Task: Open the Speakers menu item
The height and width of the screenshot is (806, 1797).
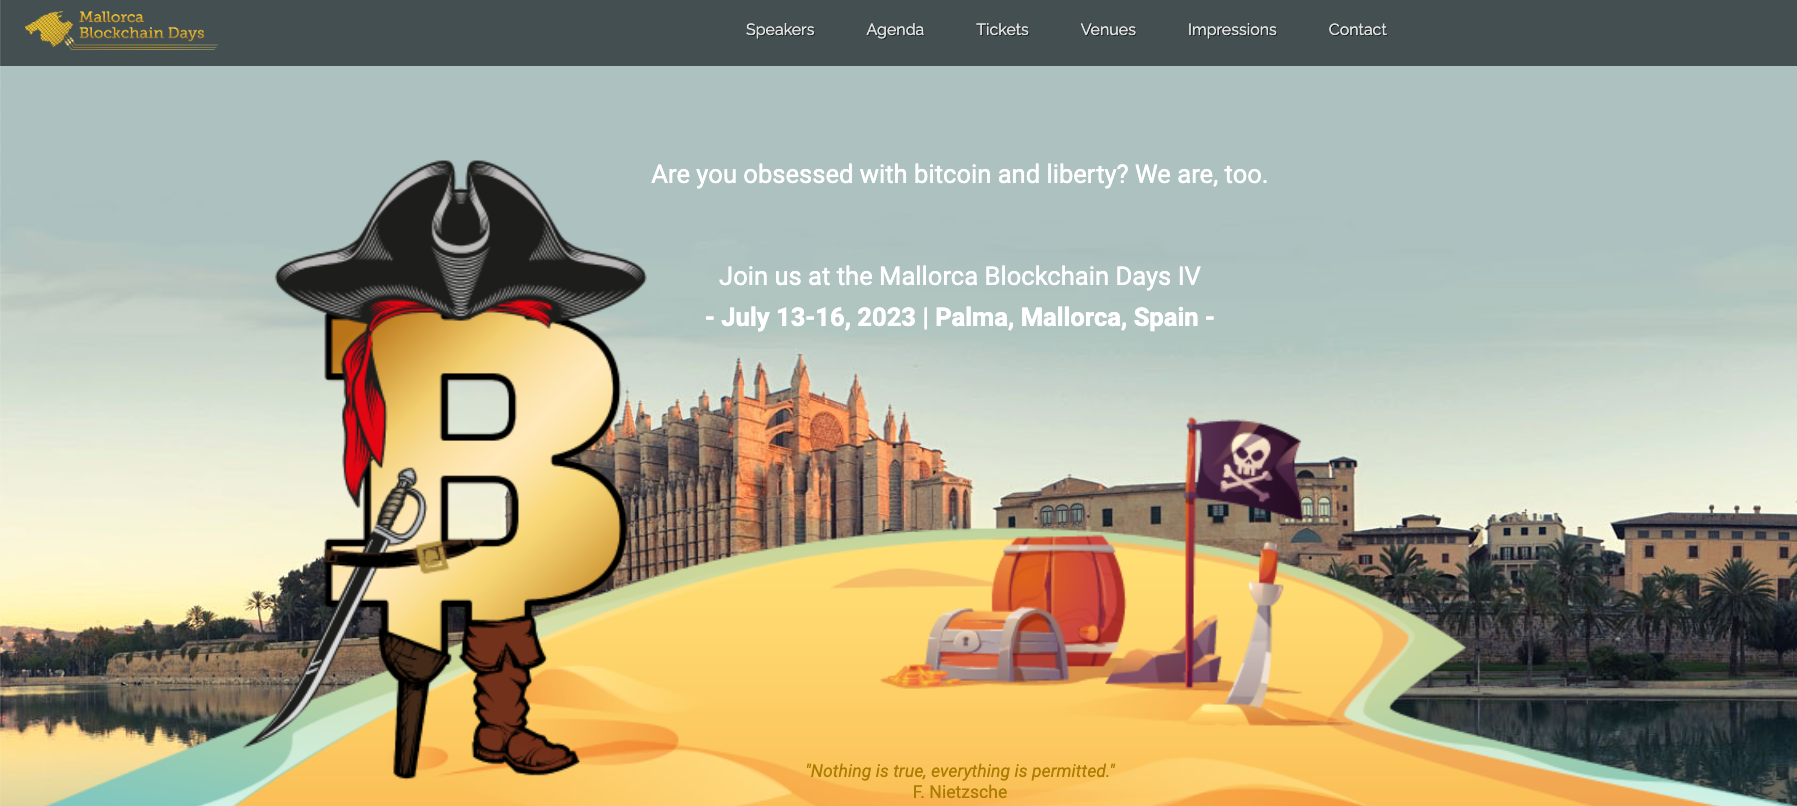Action: 780,30
